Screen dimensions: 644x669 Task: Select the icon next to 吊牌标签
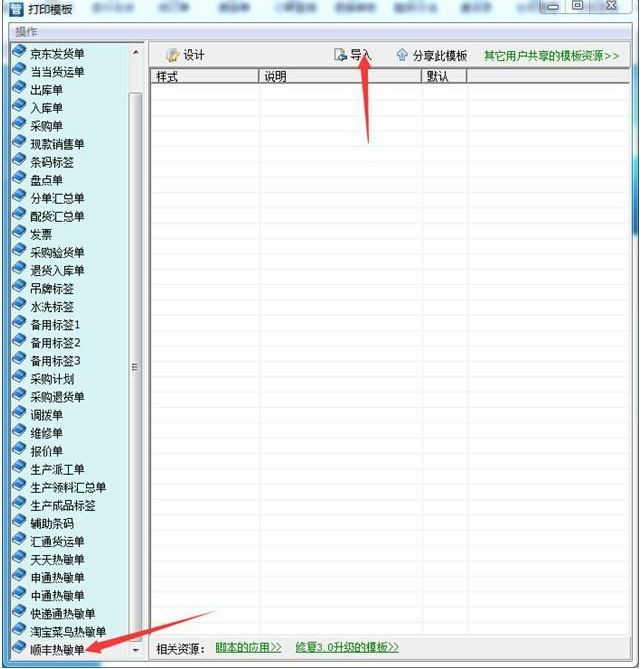pos(19,288)
